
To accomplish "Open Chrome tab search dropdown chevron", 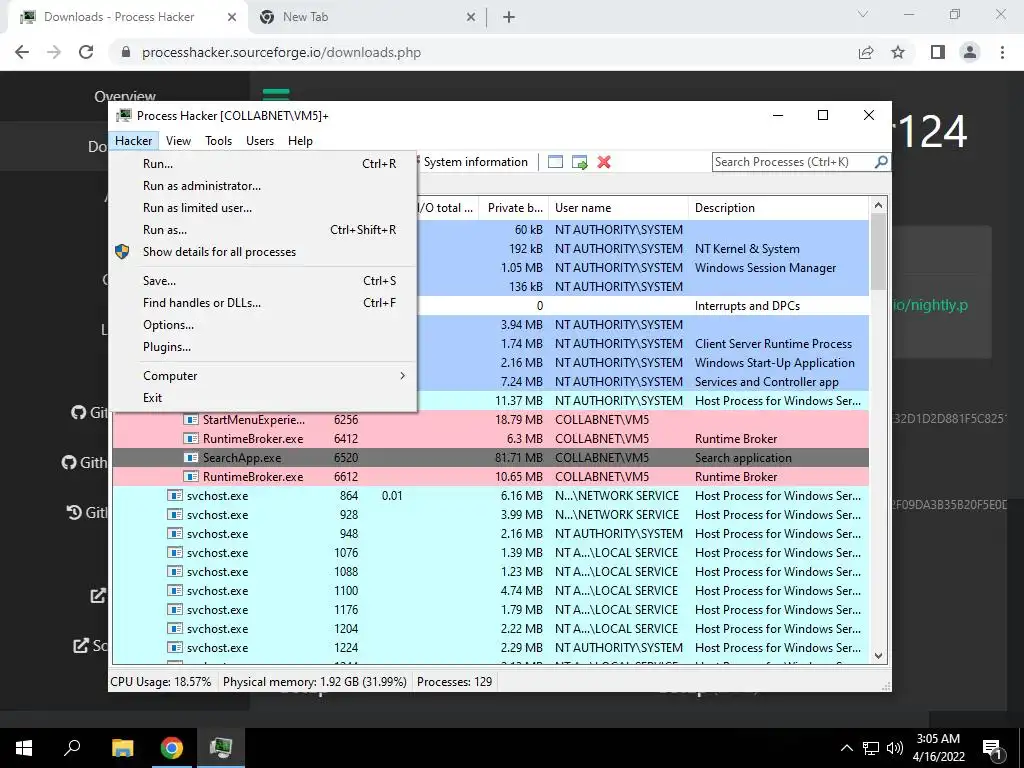I will click(x=863, y=14).
